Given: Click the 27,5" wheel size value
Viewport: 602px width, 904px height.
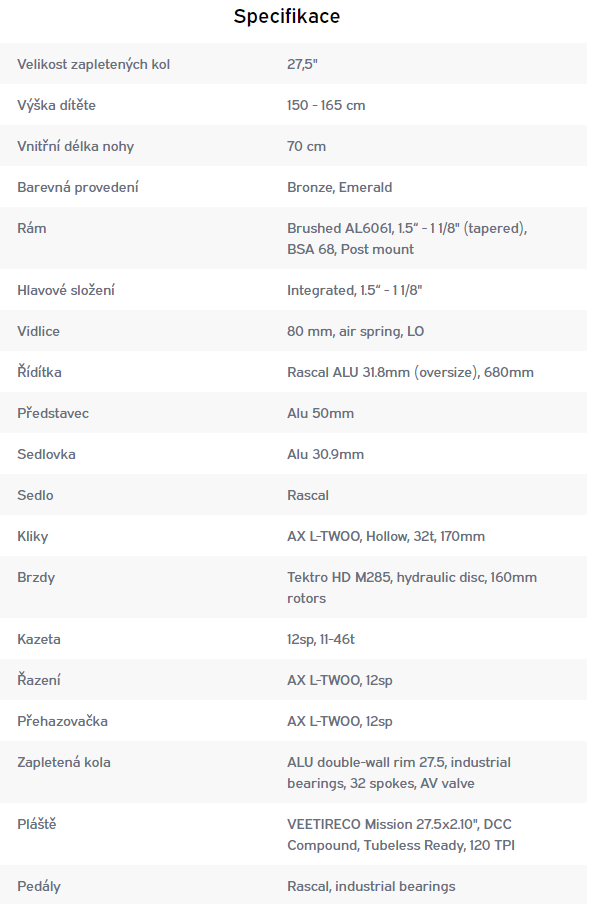Looking at the screenshot, I should (x=302, y=64).
